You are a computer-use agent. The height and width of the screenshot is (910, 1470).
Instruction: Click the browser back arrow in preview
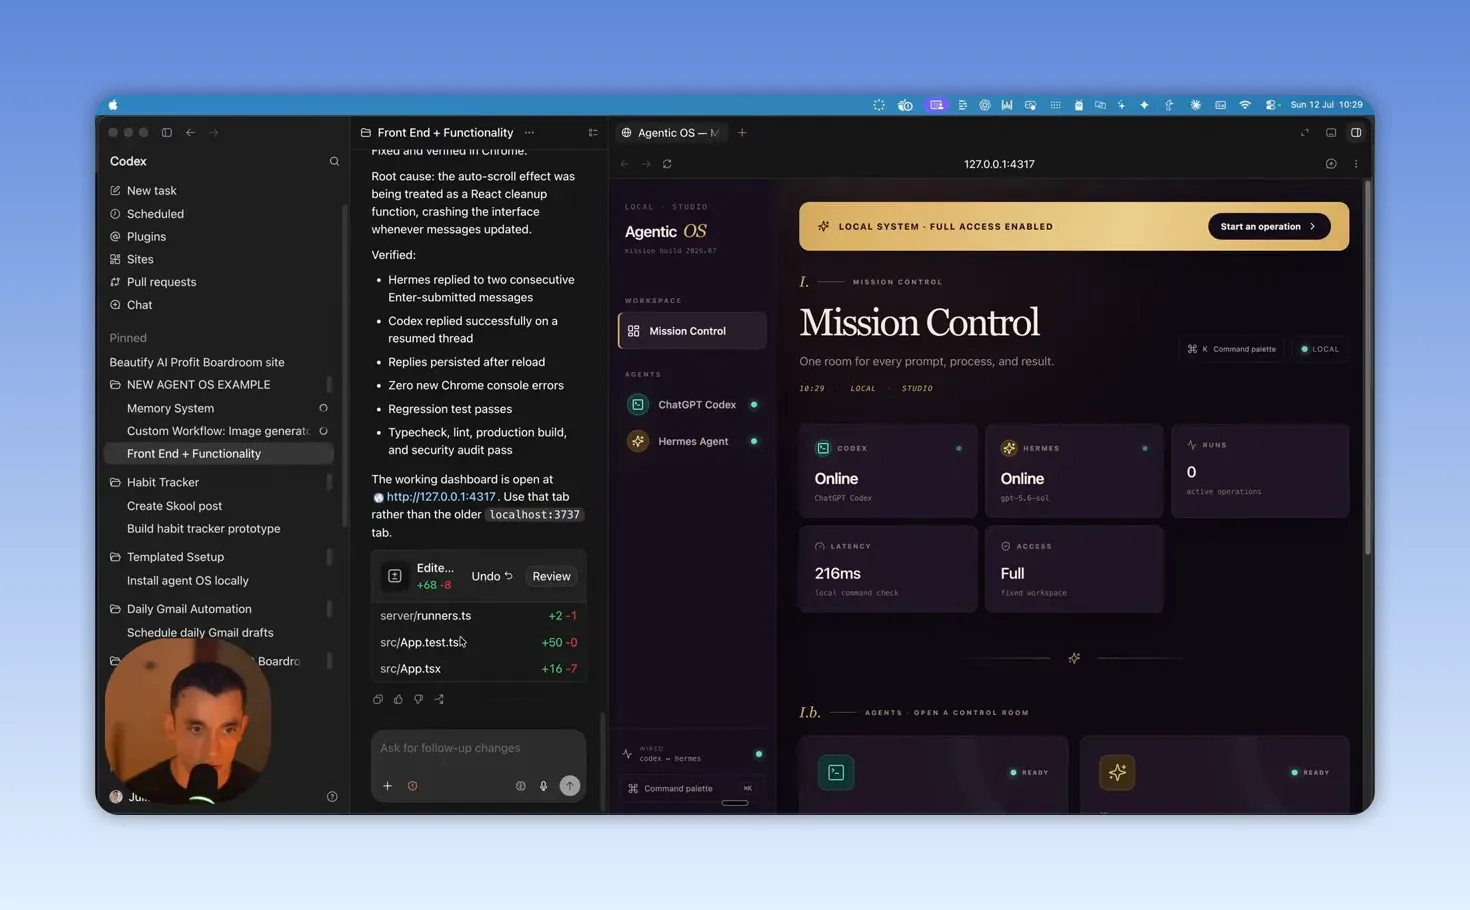[624, 164]
